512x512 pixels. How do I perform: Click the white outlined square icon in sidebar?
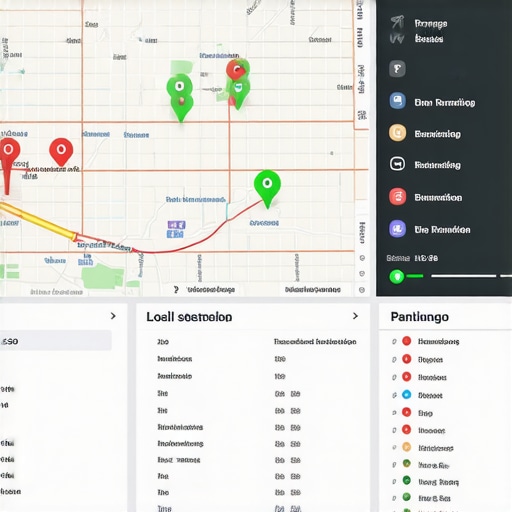point(397,164)
